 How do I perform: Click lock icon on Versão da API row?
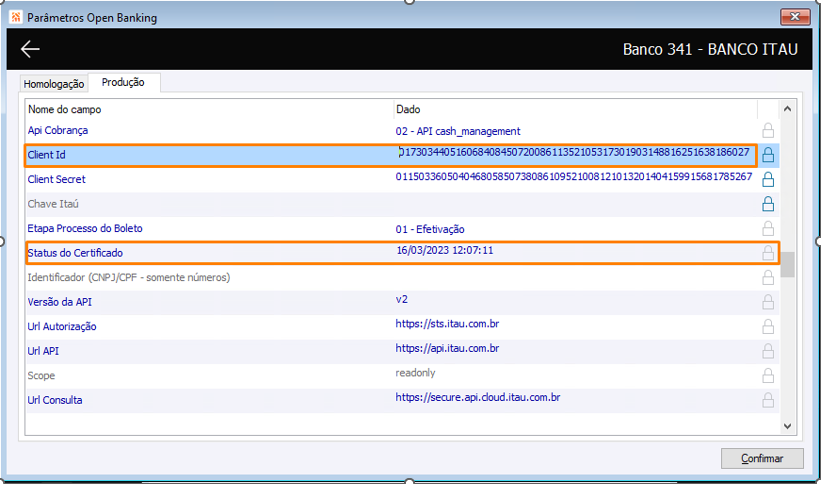pyautogui.click(x=768, y=302)
